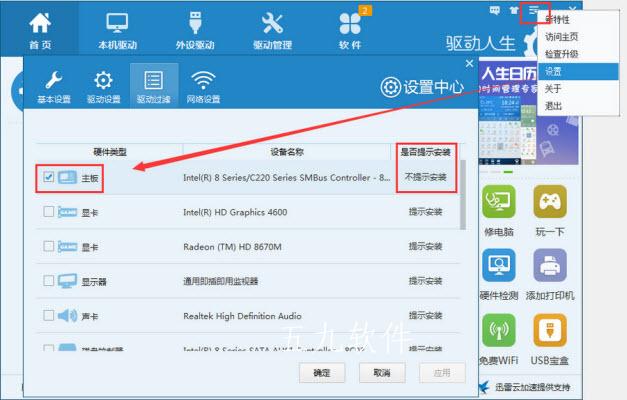The height and width of the screenshot is (400, 627).
Task: Click the 声卡 speaker icon
Action: (x=67, y=316)
